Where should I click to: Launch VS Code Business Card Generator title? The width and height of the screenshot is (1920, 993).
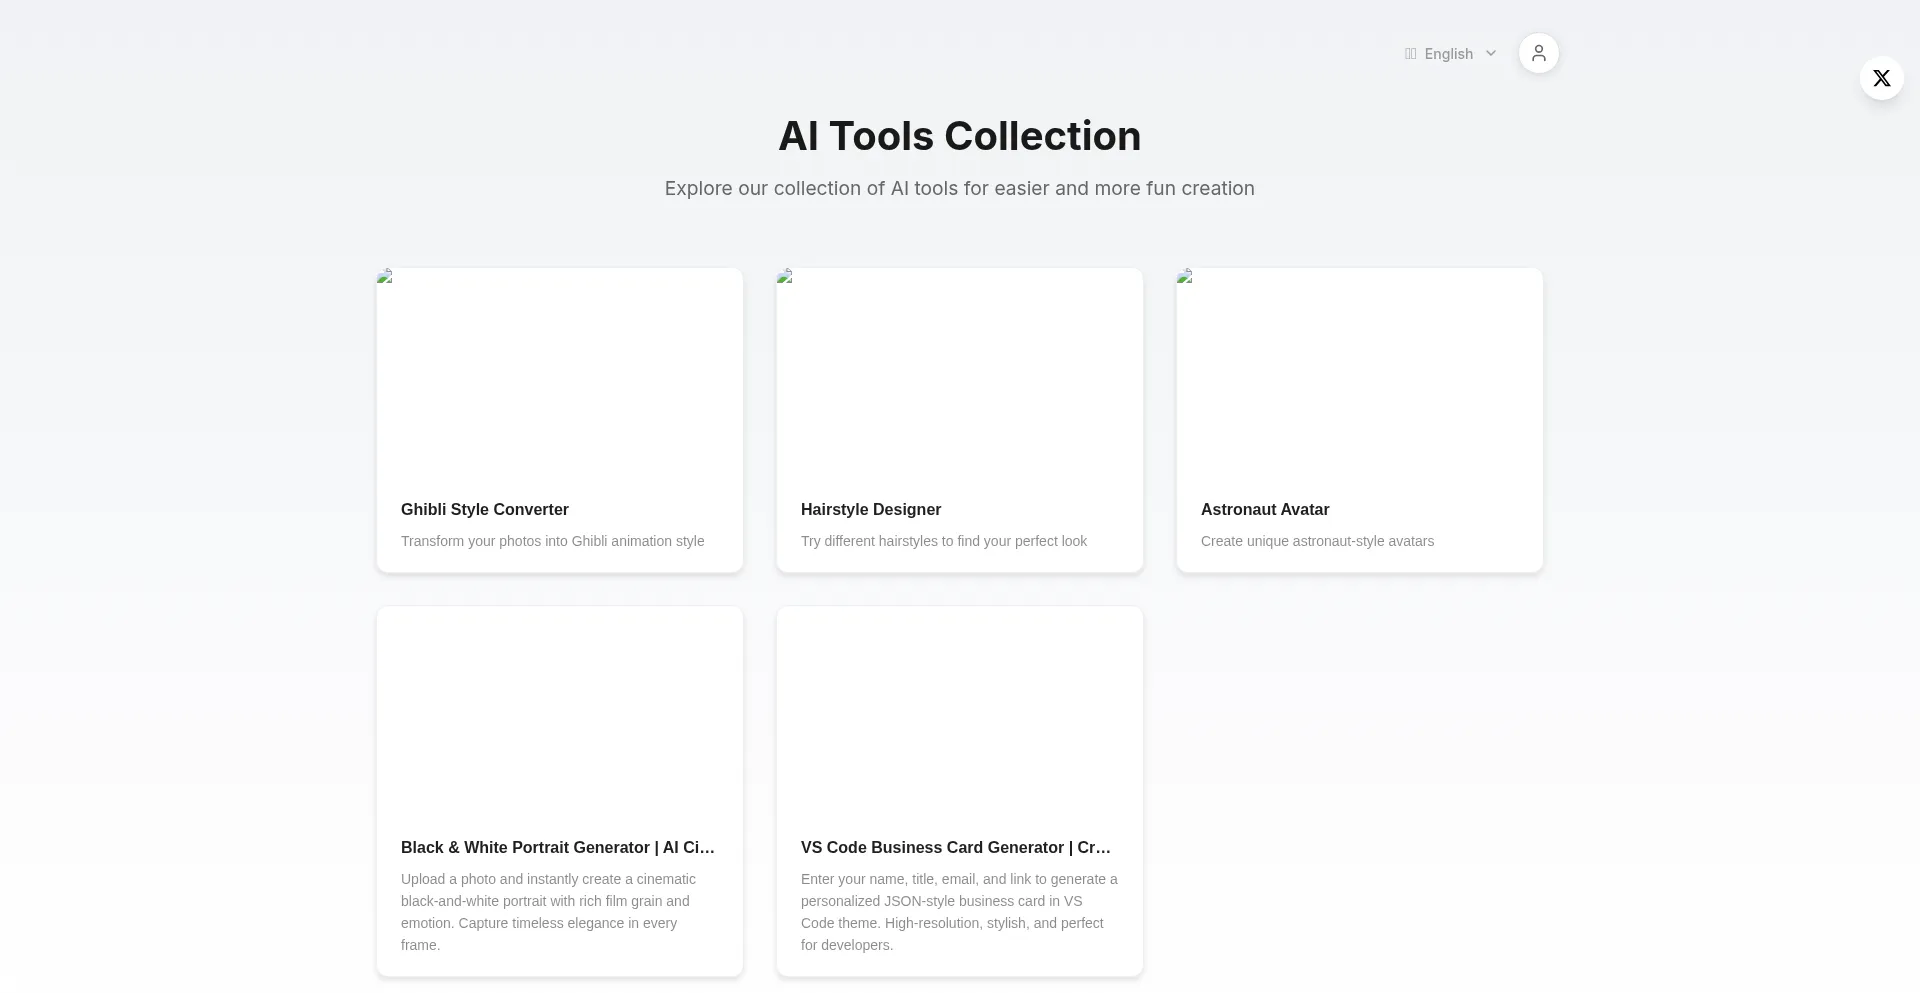pos(956,847)
